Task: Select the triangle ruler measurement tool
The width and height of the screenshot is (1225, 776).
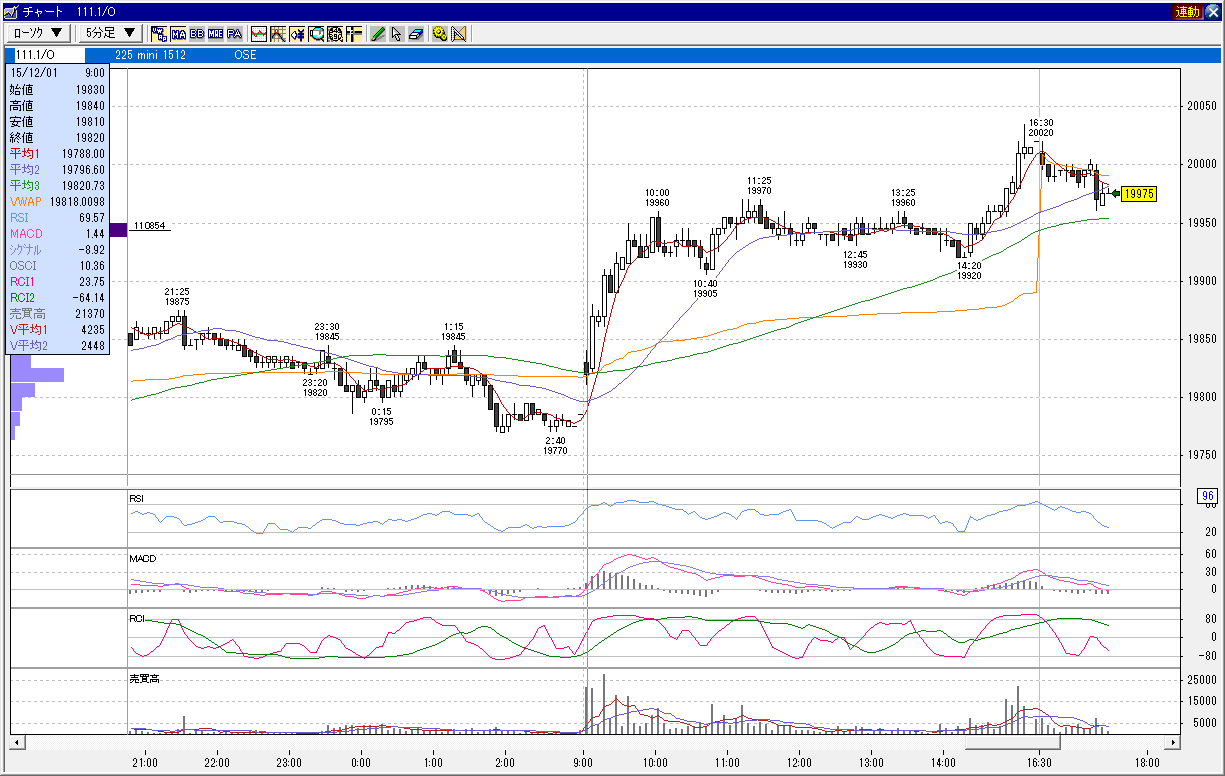Action: pyautogui.click(x=459, y=33)
